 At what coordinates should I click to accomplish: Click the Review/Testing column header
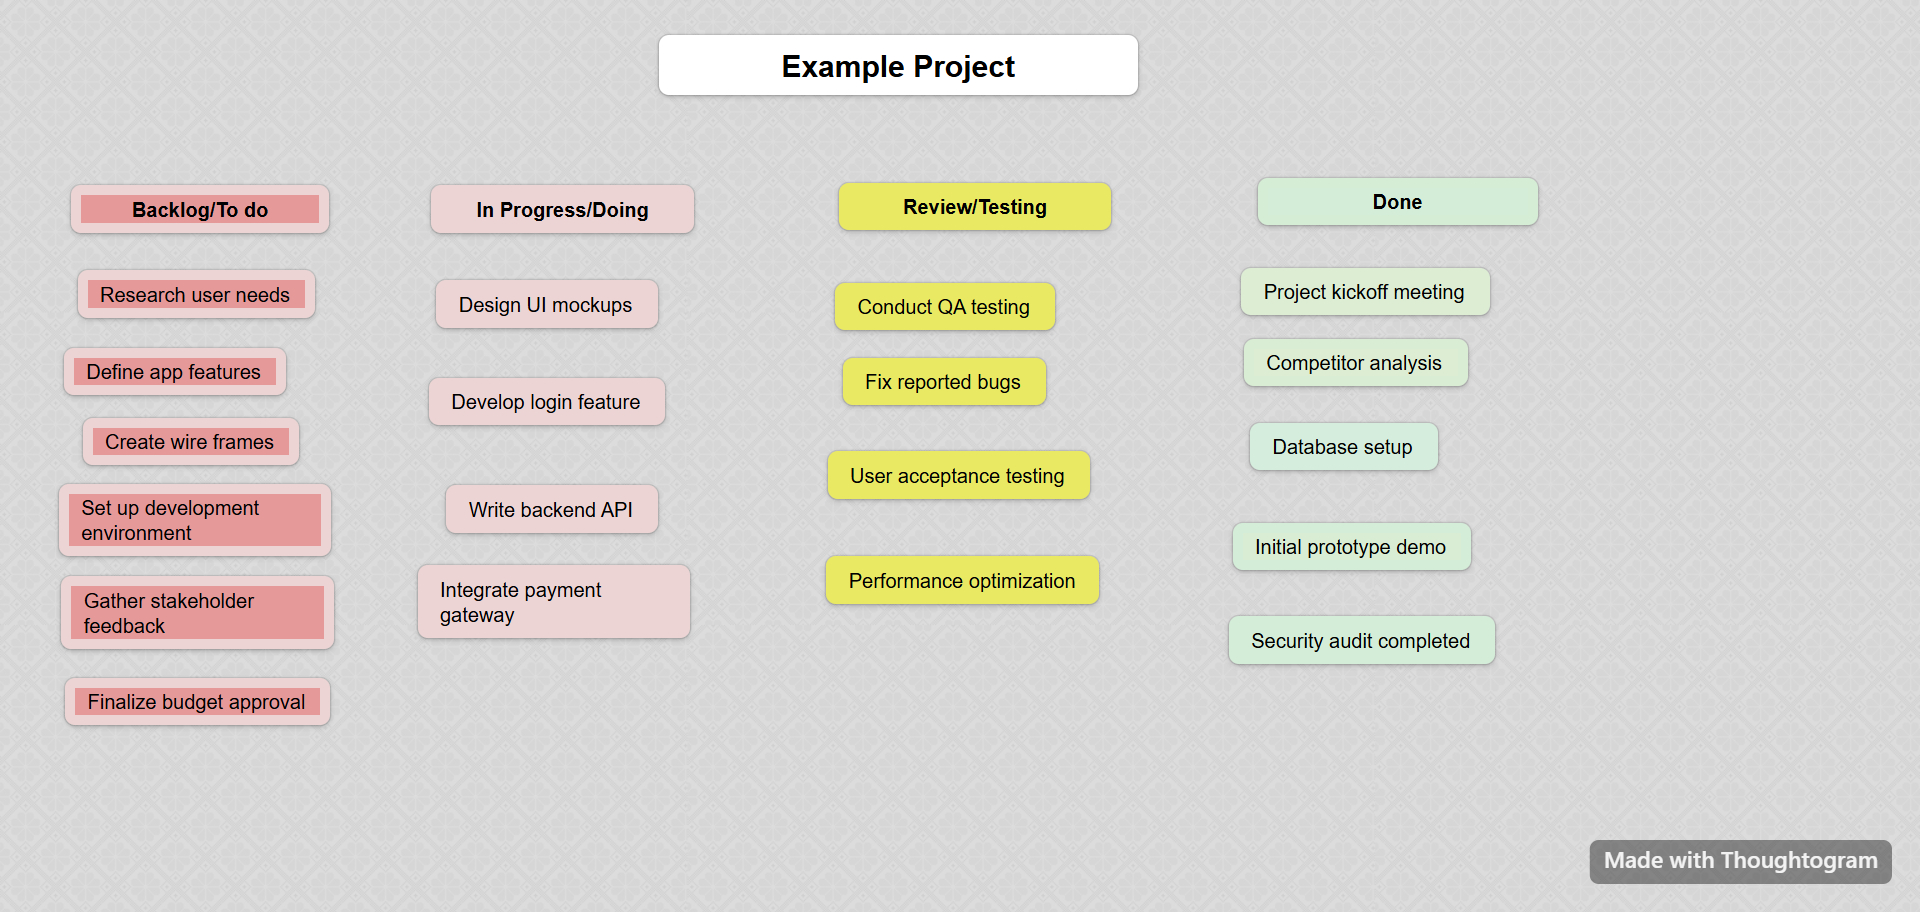974,207
